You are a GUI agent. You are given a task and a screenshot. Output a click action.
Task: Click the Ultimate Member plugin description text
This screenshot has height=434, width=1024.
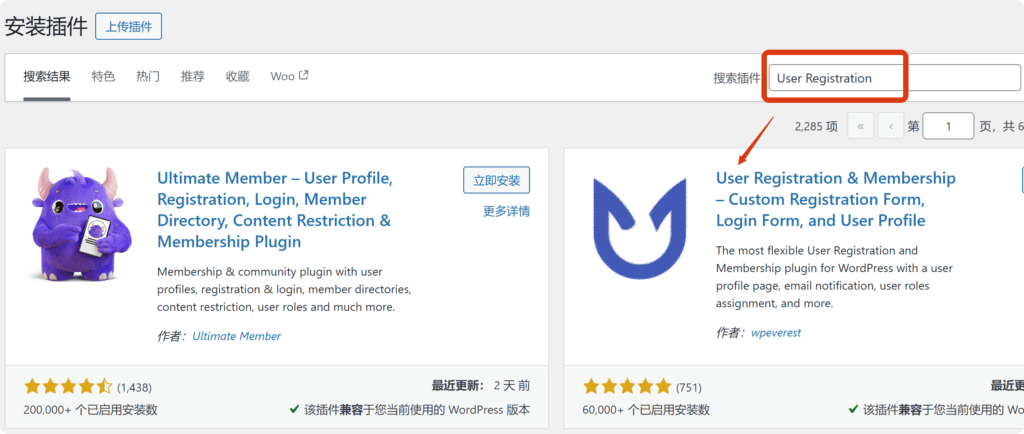(x=284, y=289)
